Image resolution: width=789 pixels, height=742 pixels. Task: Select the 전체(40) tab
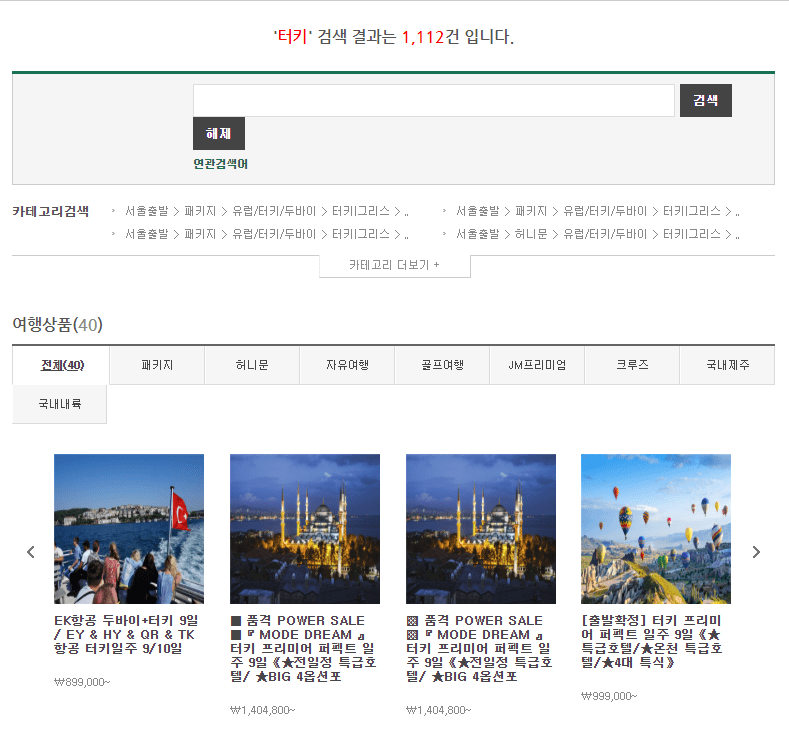61,365
